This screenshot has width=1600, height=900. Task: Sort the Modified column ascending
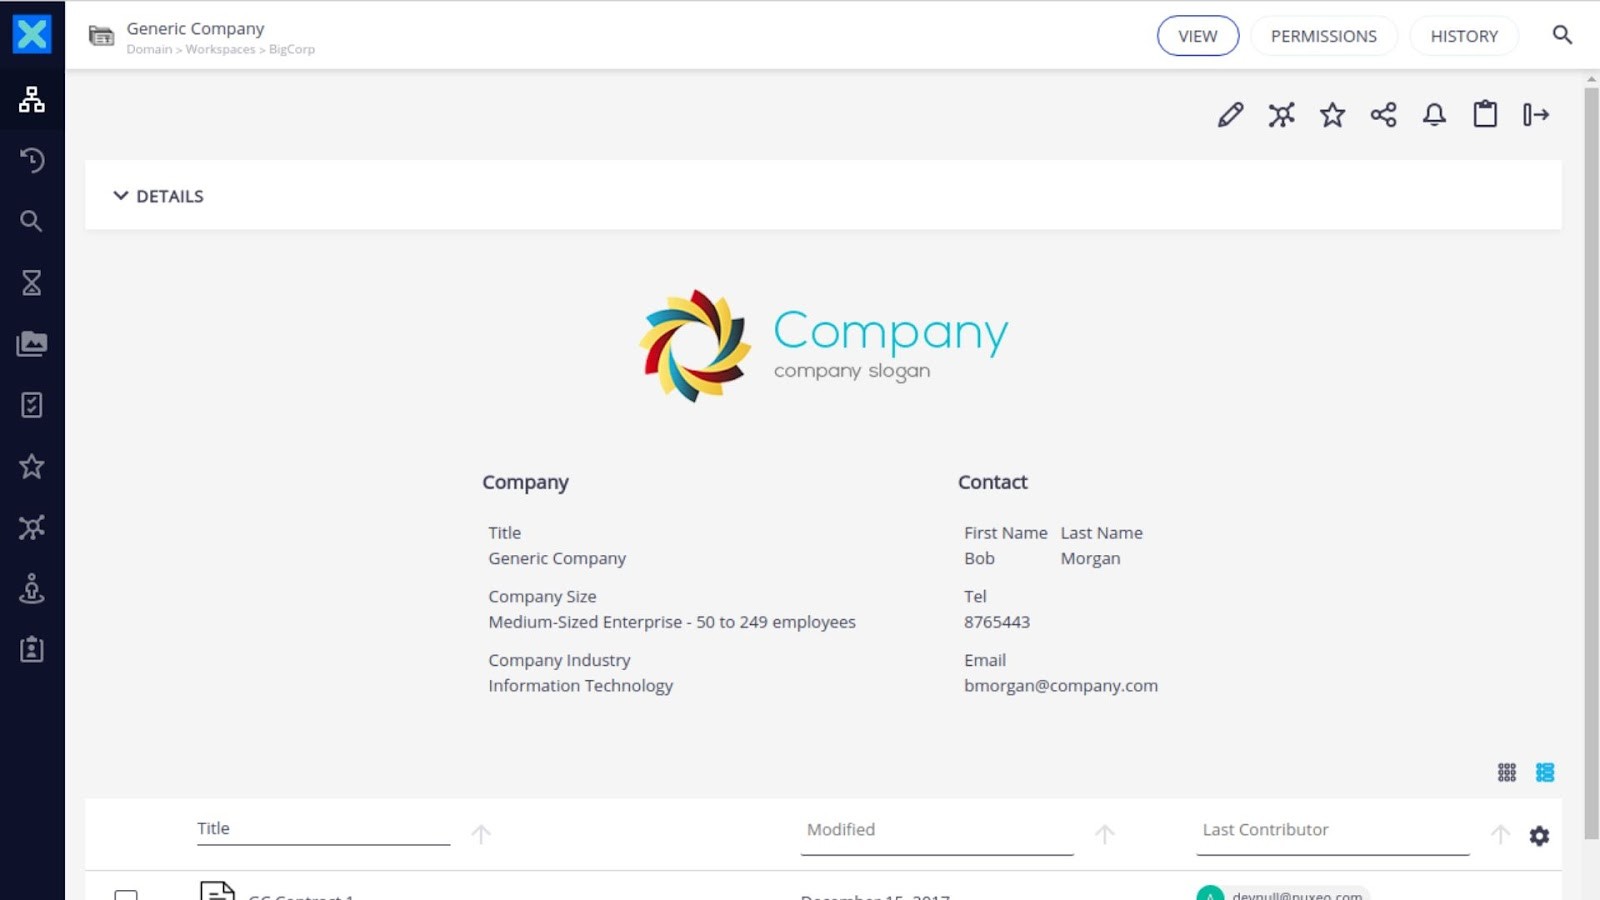coord(1105,833)
